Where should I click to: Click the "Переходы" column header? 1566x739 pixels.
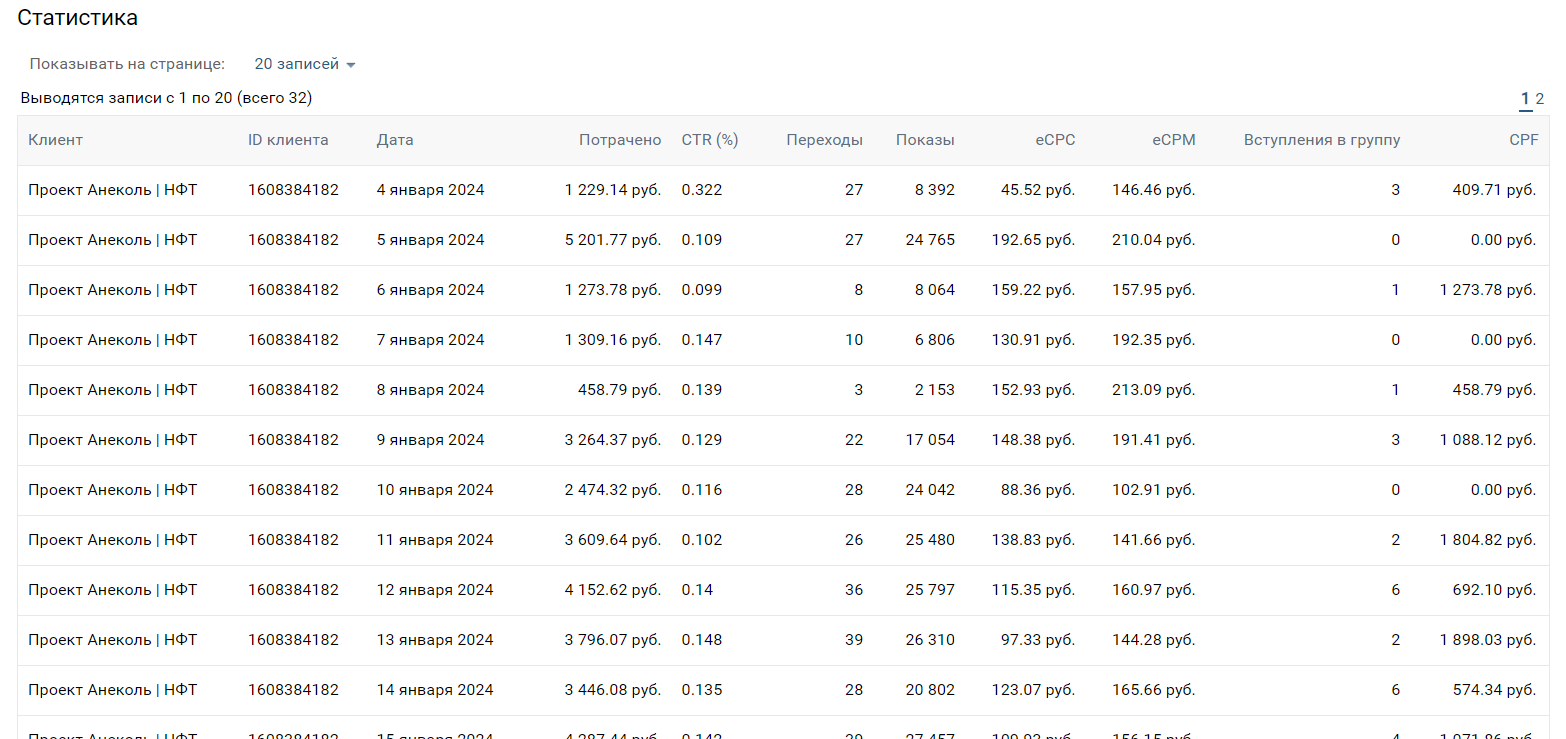(x=824, y=140)
